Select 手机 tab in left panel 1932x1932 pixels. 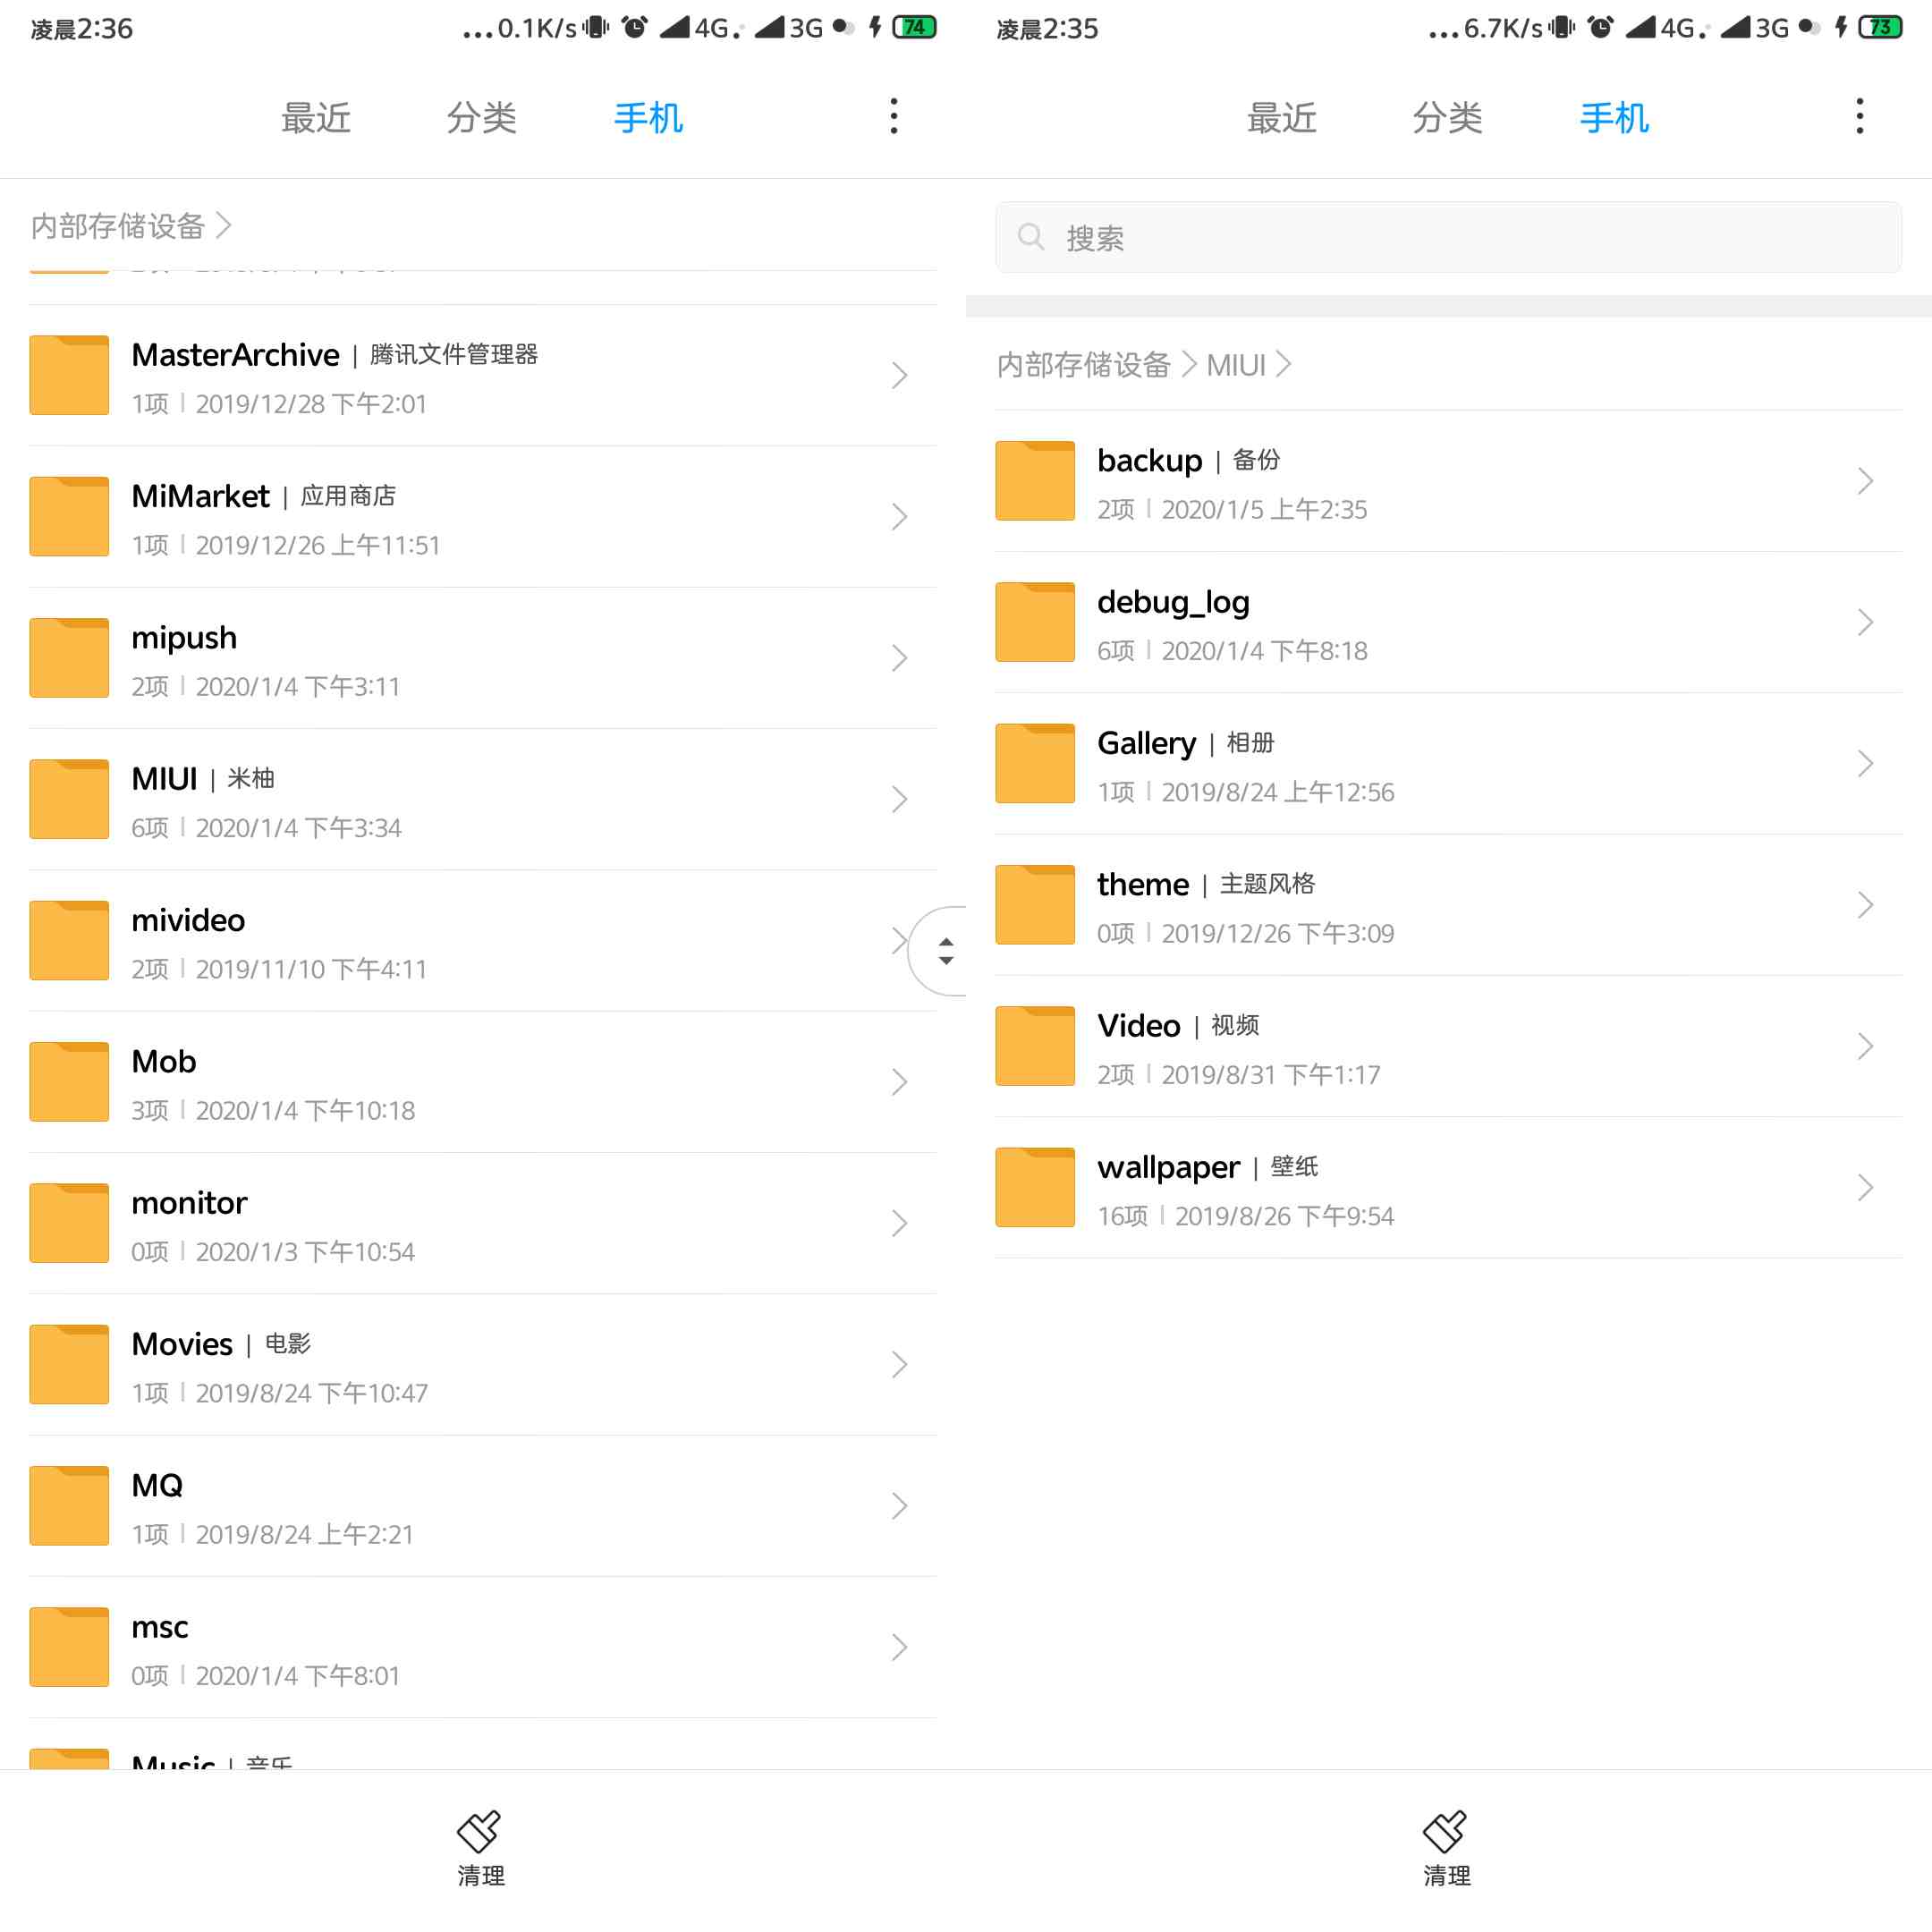pos(649,117)
